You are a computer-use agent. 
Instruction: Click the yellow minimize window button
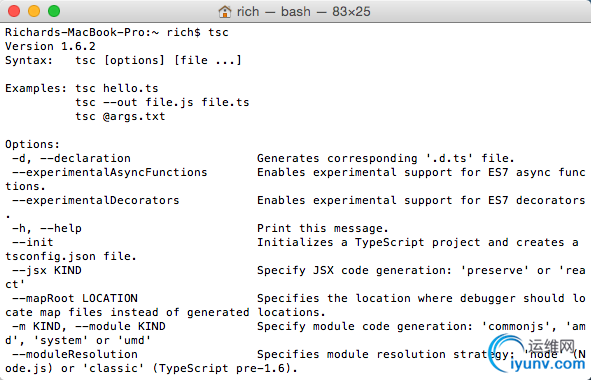(34, 11)
